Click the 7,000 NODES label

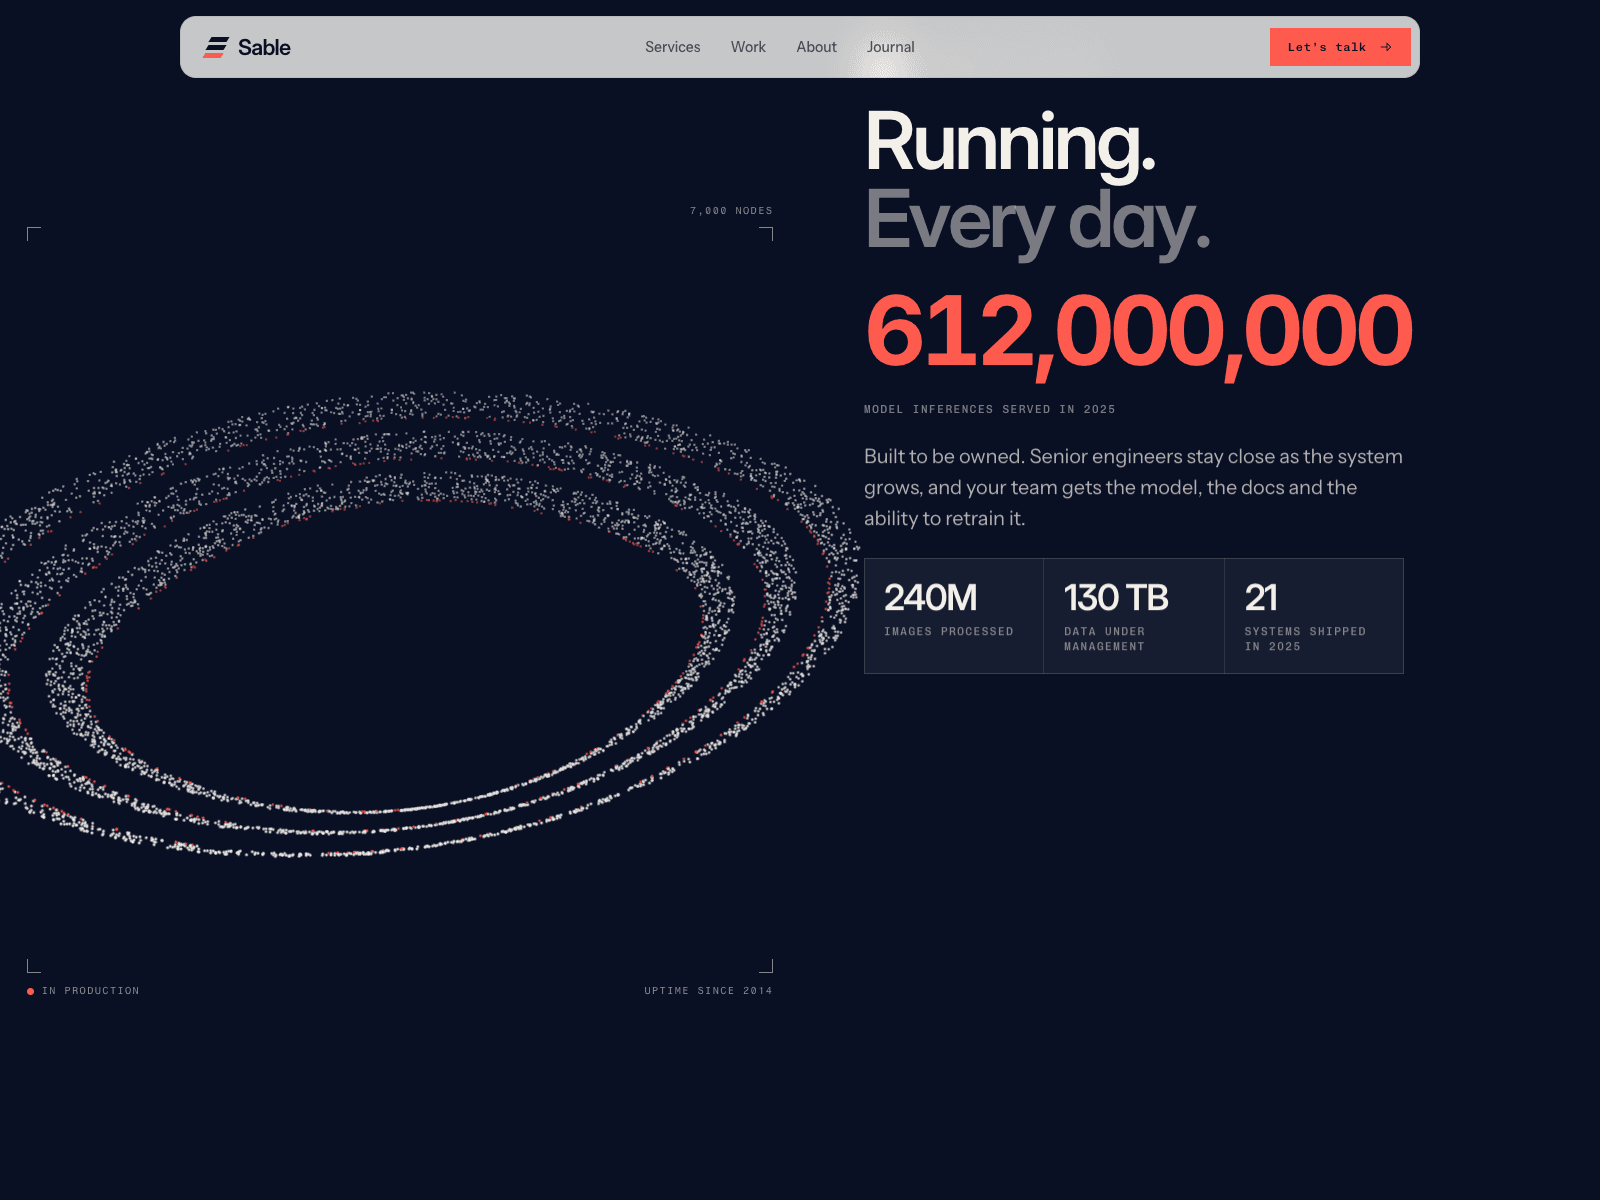tap(731, 211)
